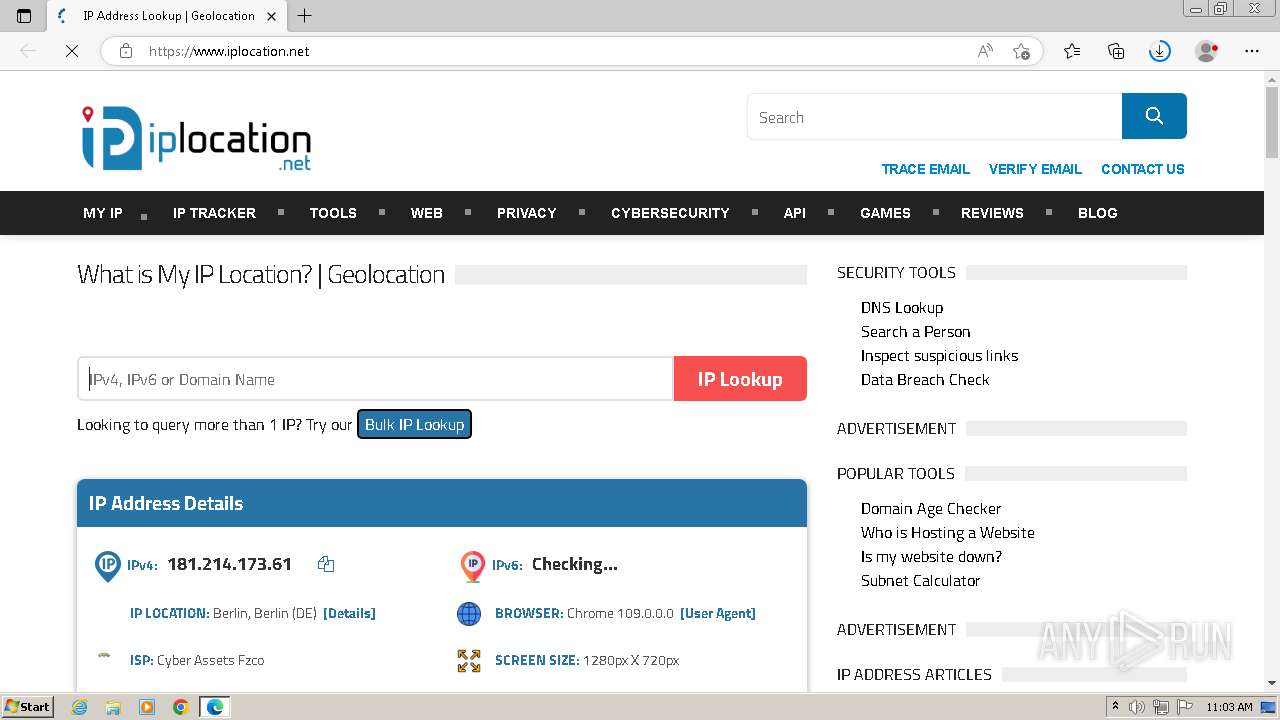Click the Edge taskbar icon
Screen dimensions: 1280x720
tap(215, 707)
